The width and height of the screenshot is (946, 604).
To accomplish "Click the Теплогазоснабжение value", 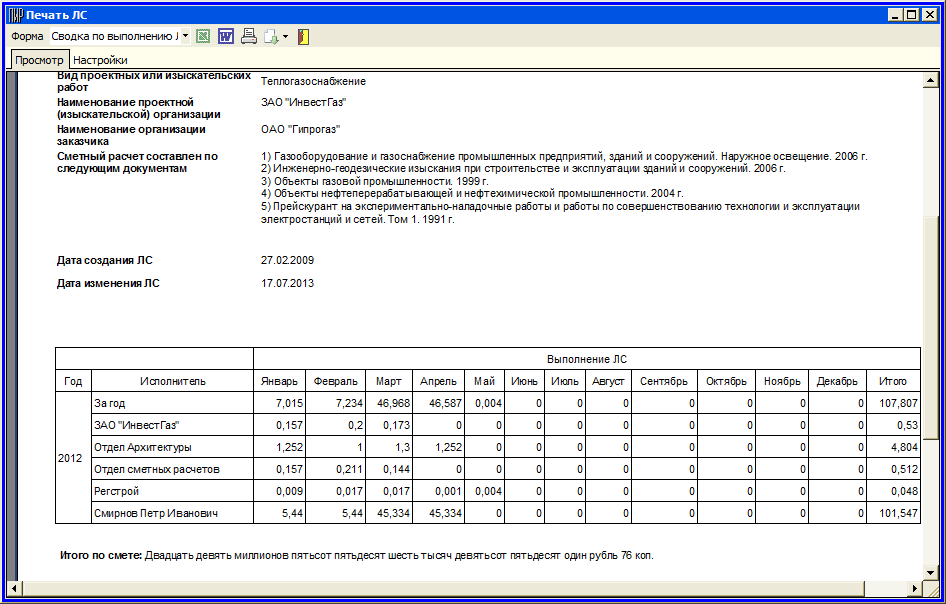I will coord(313,81).
